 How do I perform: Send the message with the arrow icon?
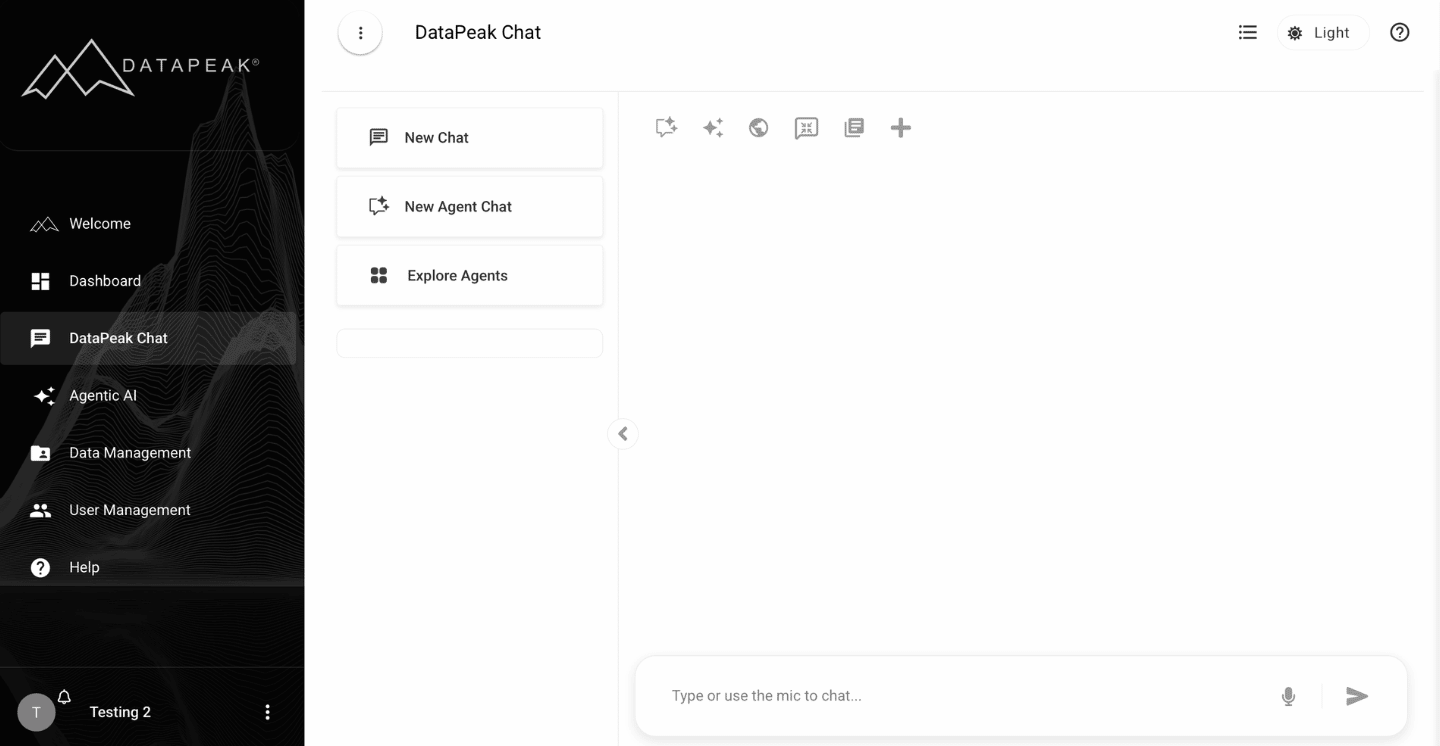[1357, 696]
